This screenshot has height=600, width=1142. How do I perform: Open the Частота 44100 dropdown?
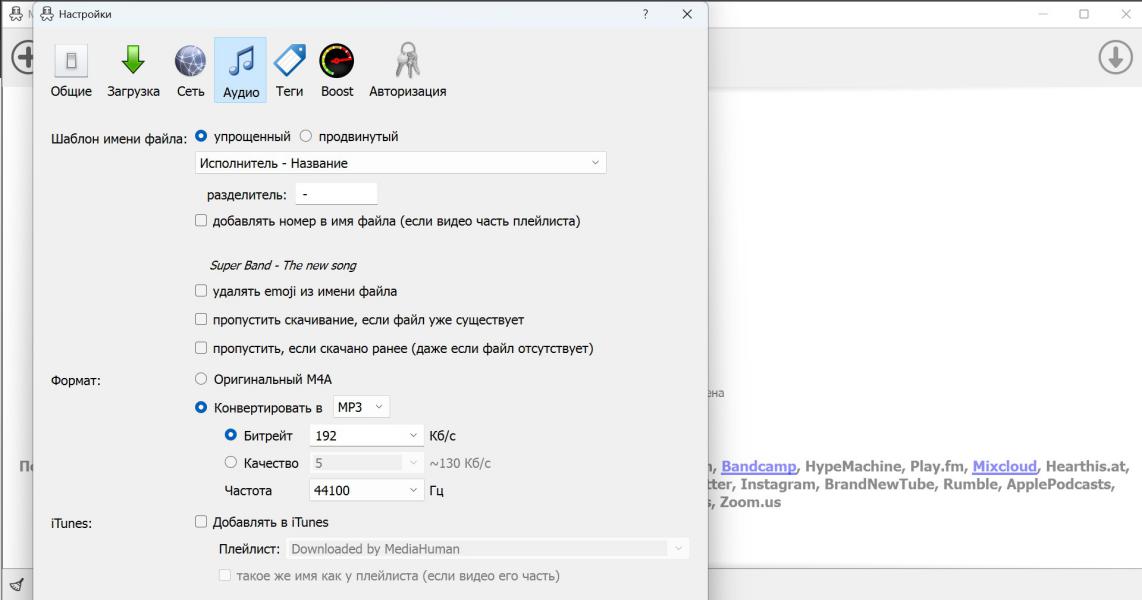tap(368, 491)
